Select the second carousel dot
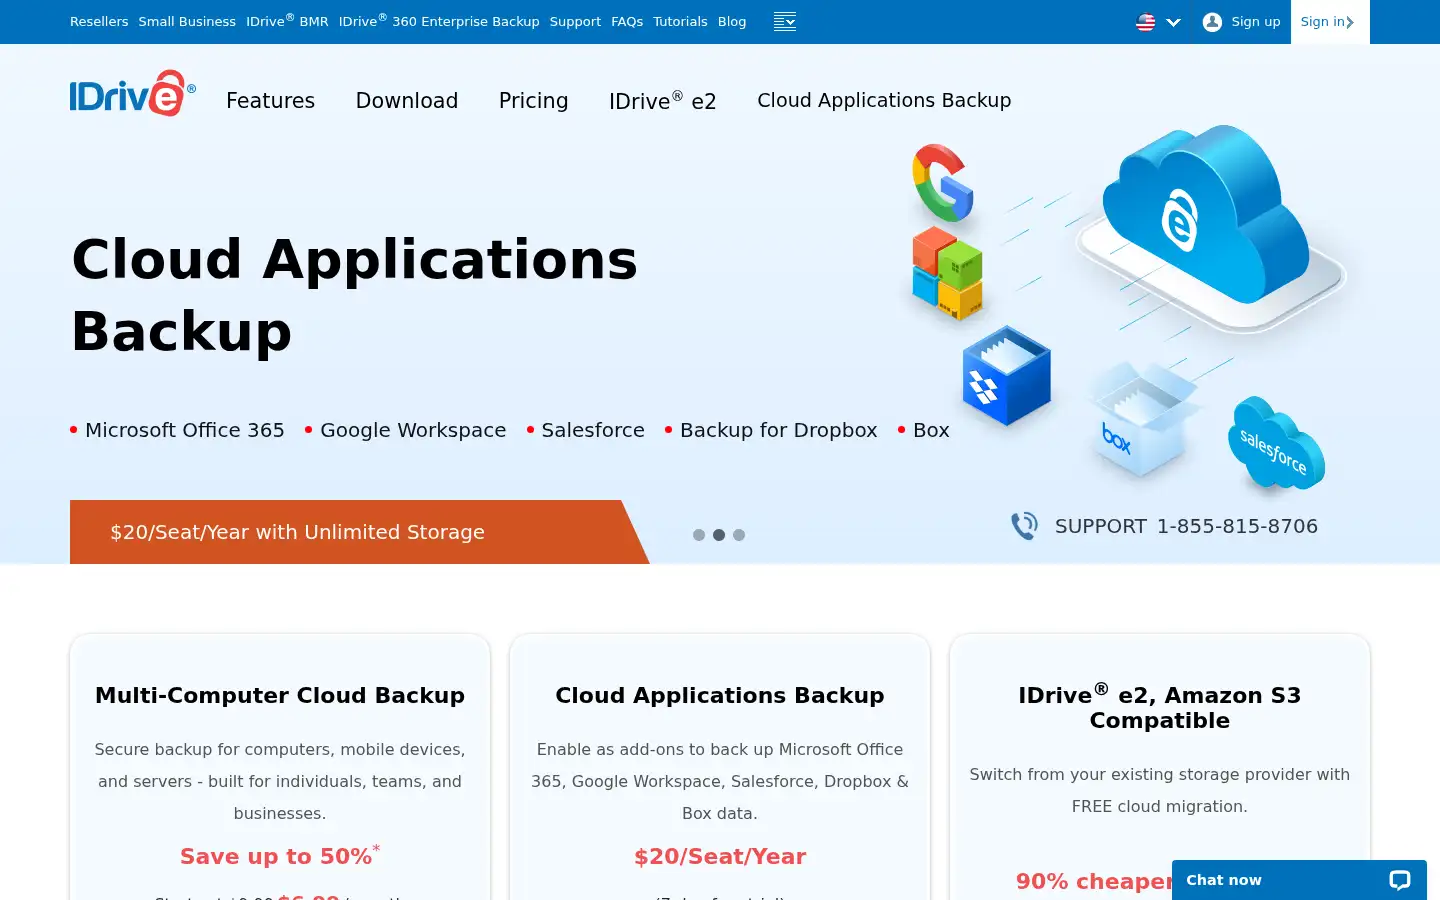Viewport: 1440px width, 900px height. (719, 535)
